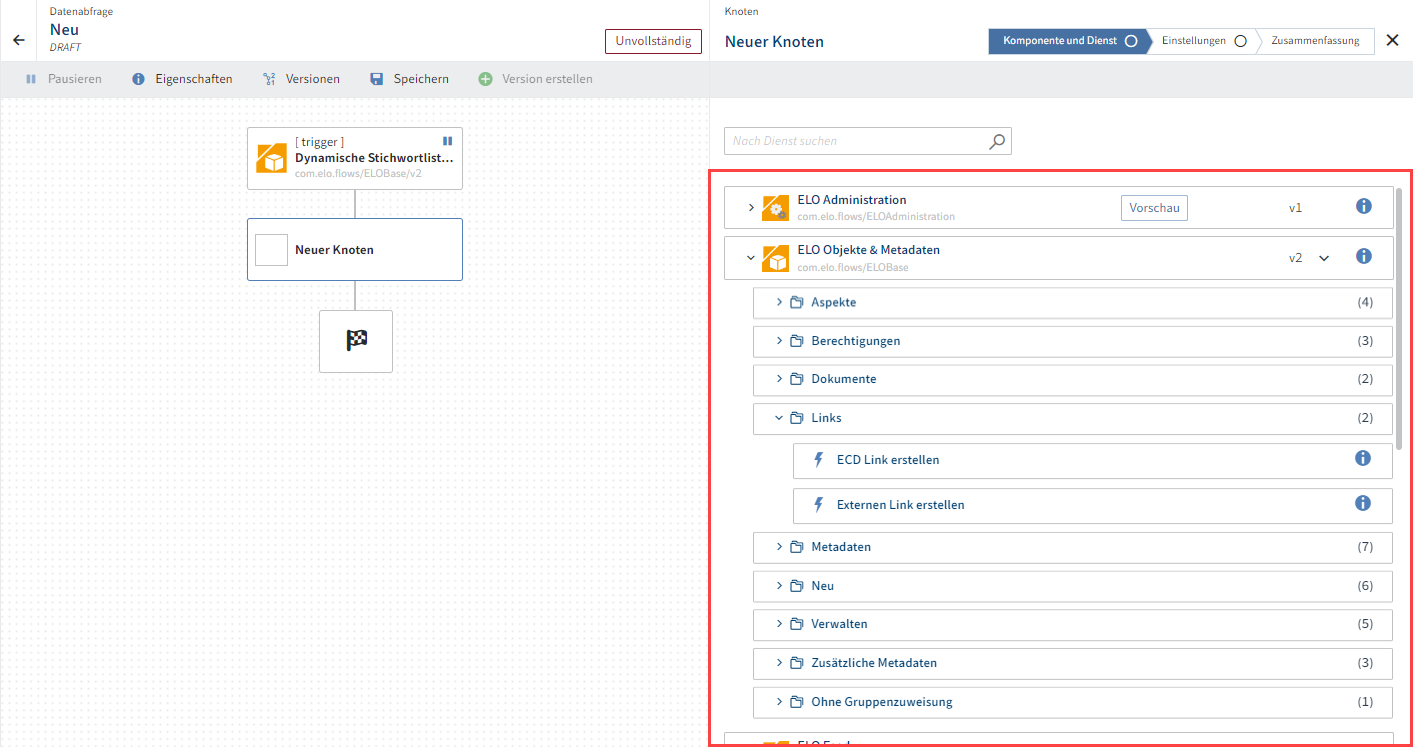The height and width of the screenshot is (747, 1413).
Task: Click the Neuer Knoten panel heading
Action: click(774, 42)
